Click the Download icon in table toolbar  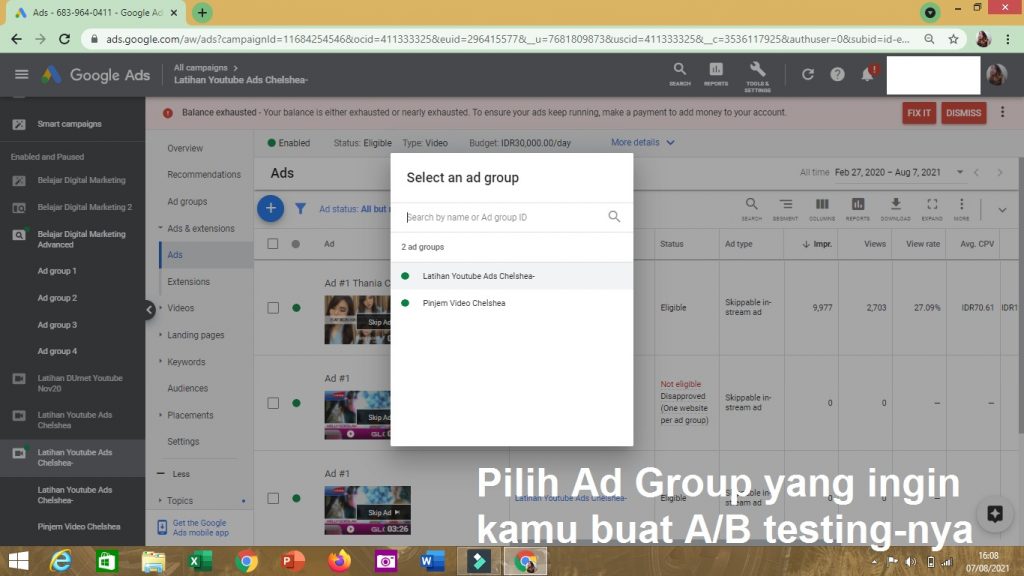(895, 207)
